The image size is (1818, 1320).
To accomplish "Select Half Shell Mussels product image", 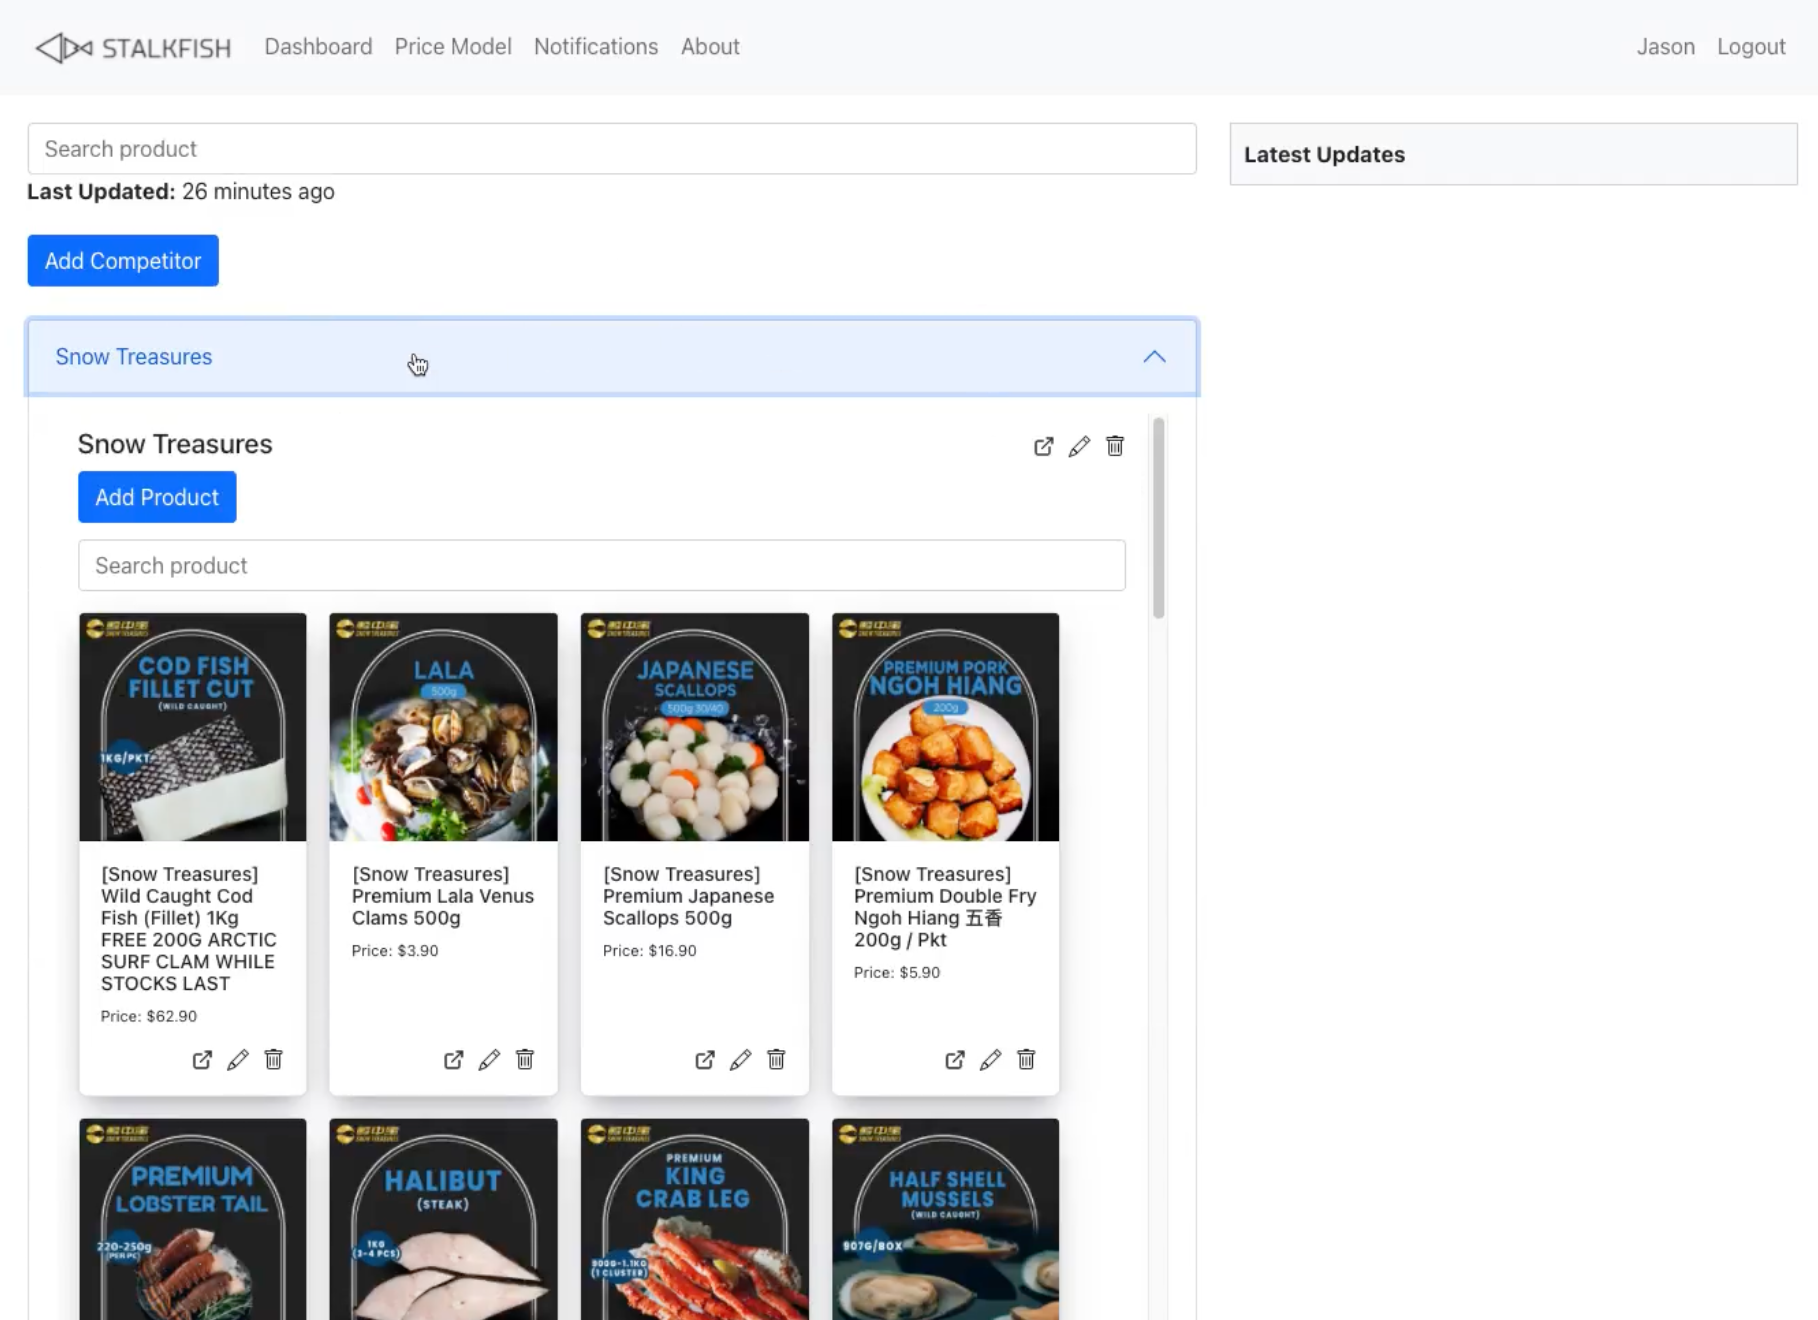I will [946, 1219].
